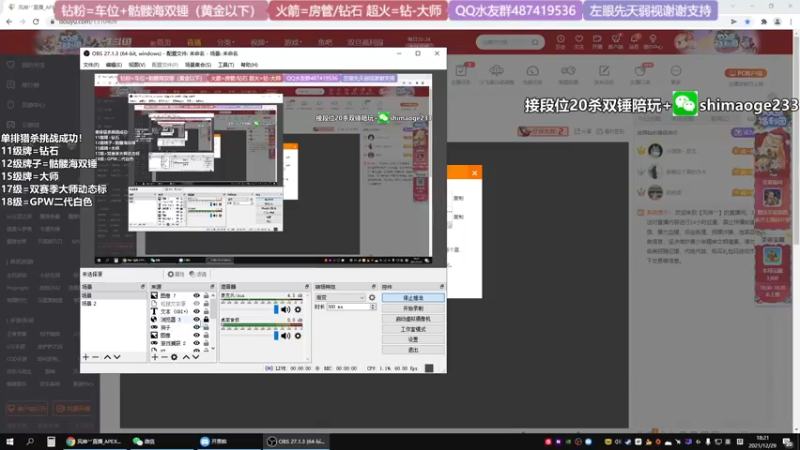The image size is (800, 450).
Task: Toggle visibility of 文本 (GDI+) source
Action: click(196, 311)
